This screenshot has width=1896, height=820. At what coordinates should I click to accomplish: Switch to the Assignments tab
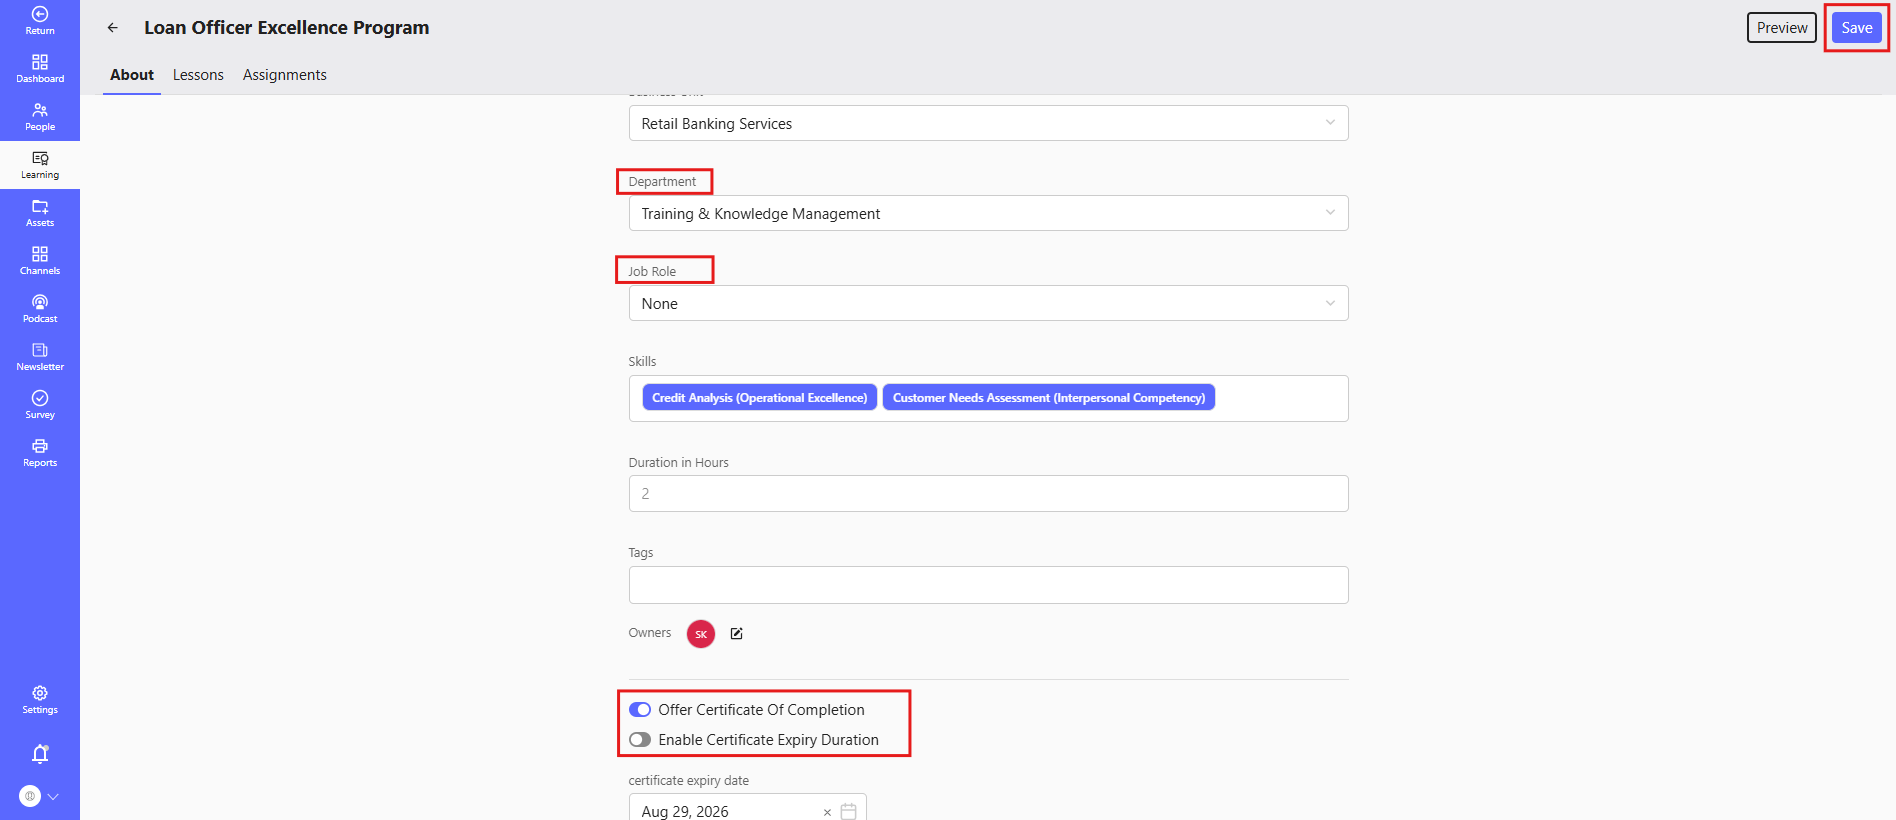[285, 75]
